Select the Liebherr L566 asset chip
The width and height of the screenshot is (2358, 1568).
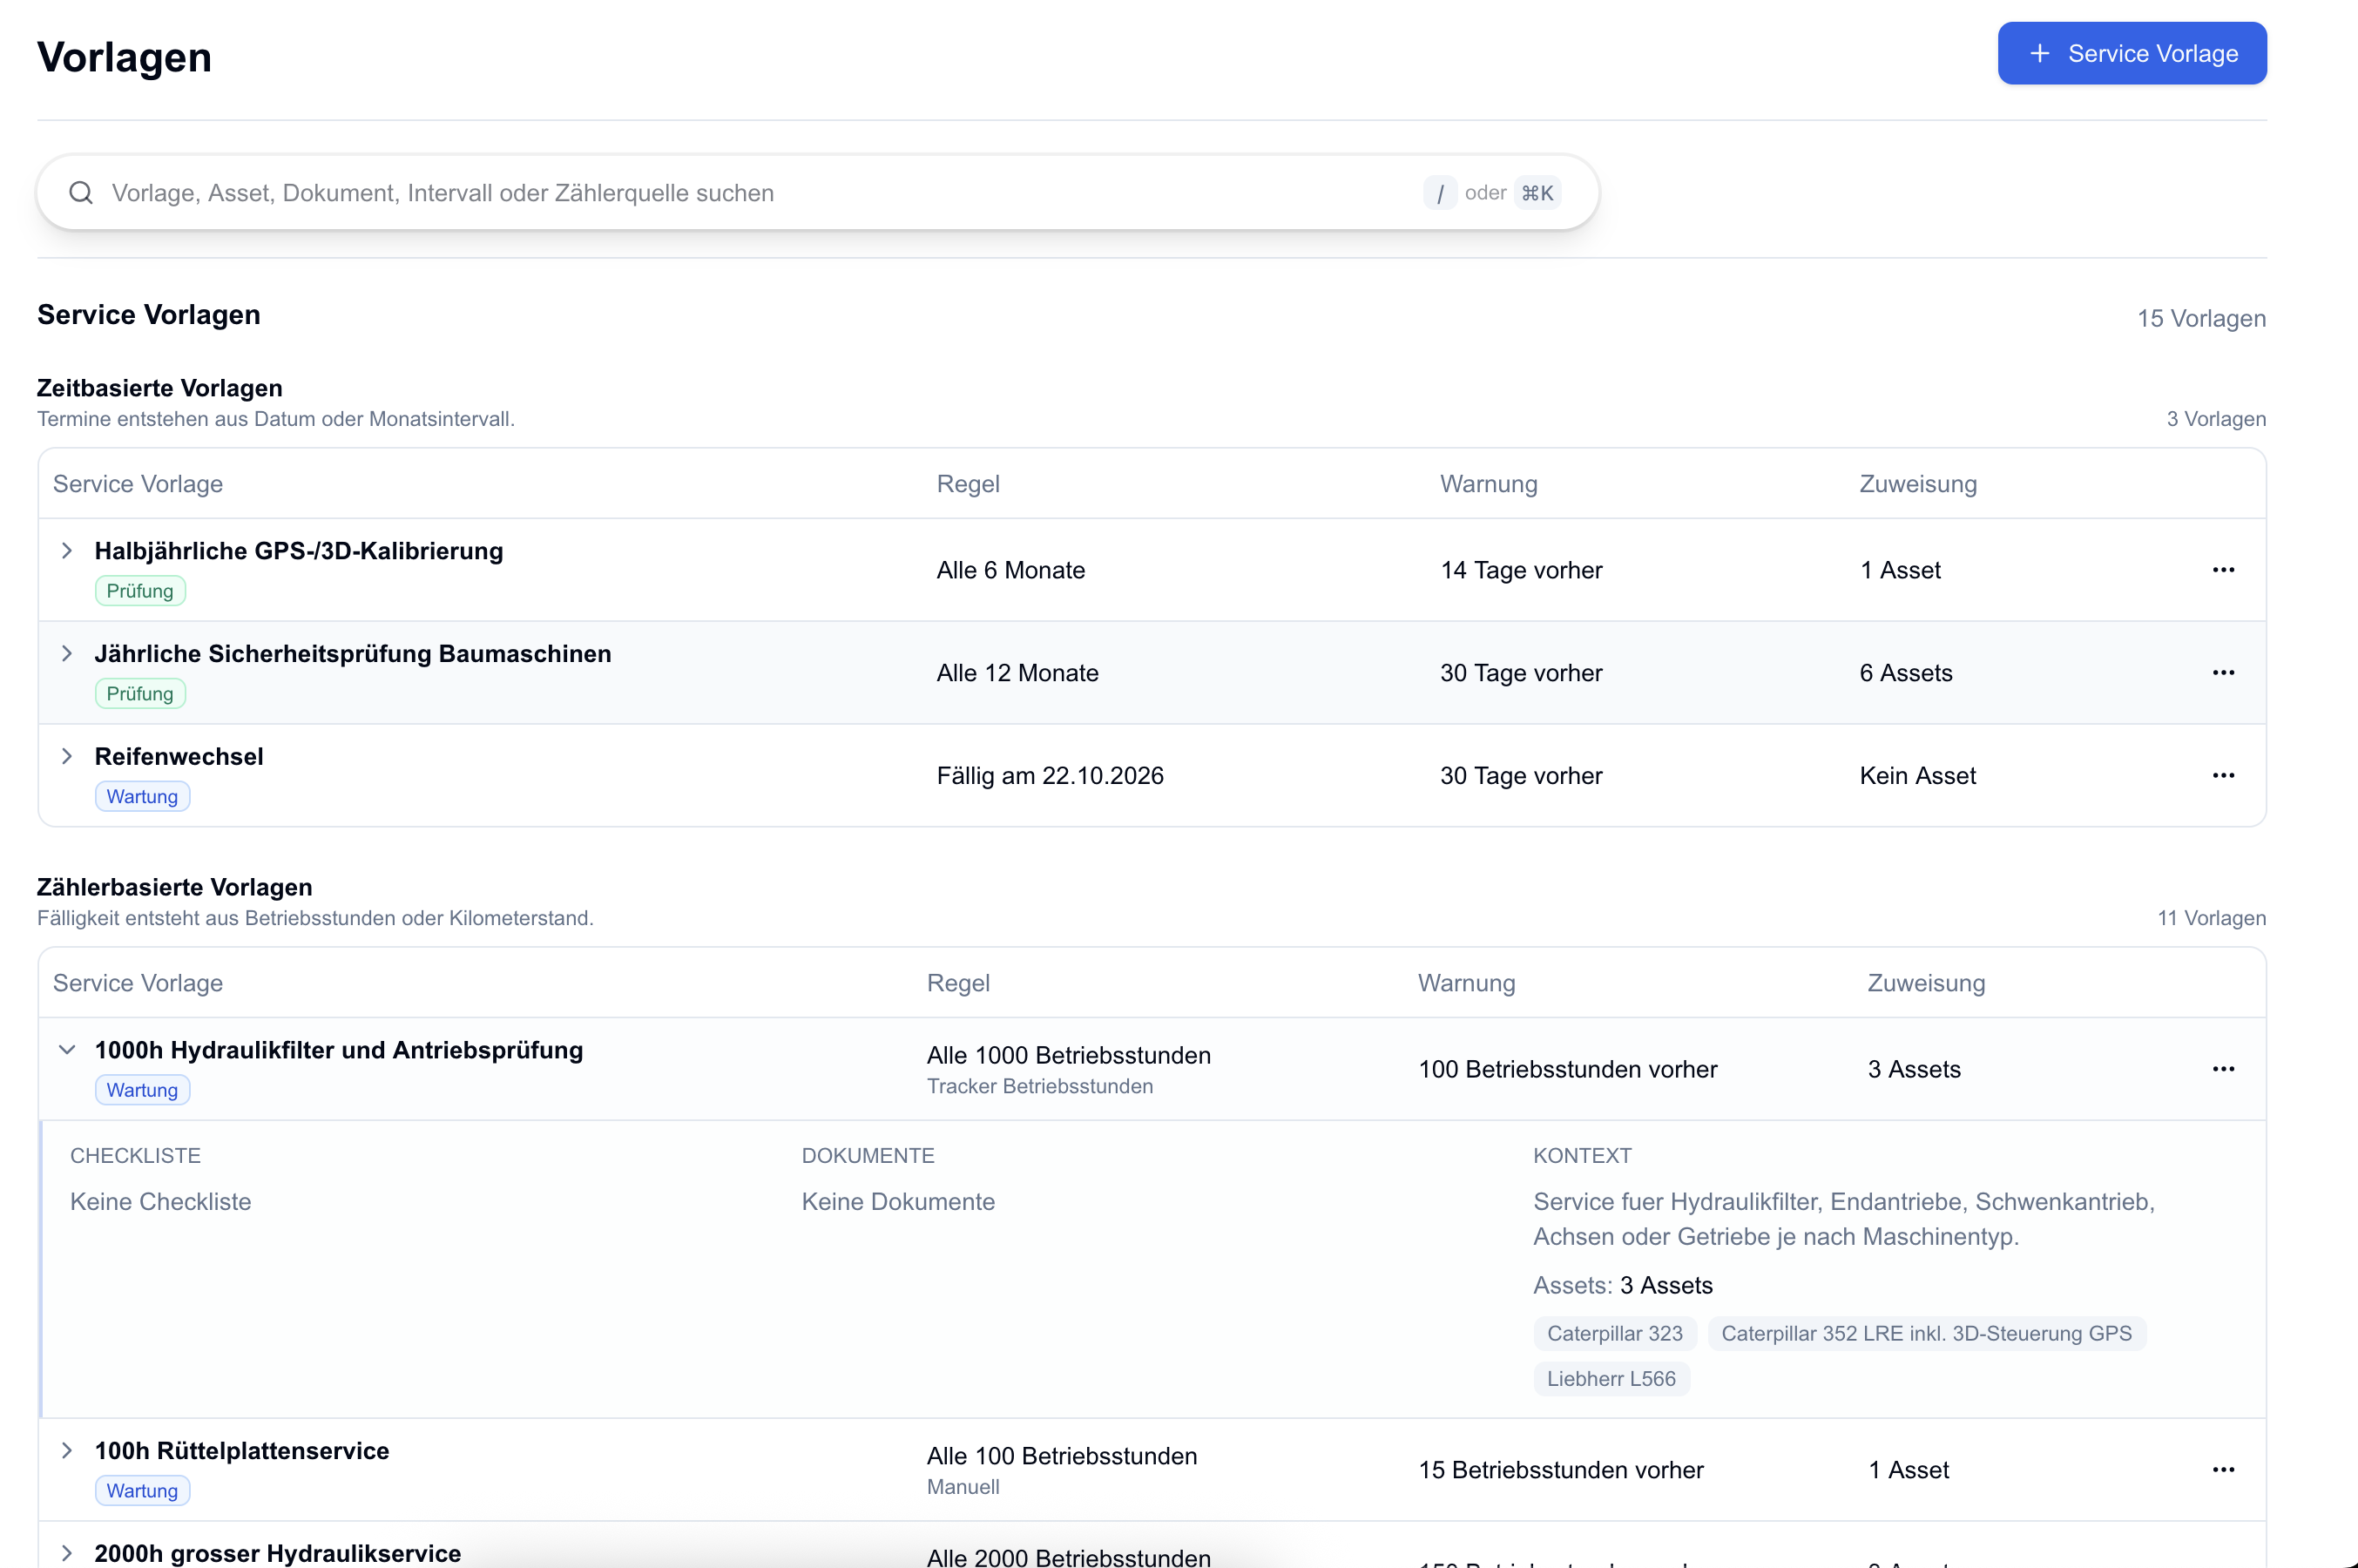(x=1611, y=1379)
